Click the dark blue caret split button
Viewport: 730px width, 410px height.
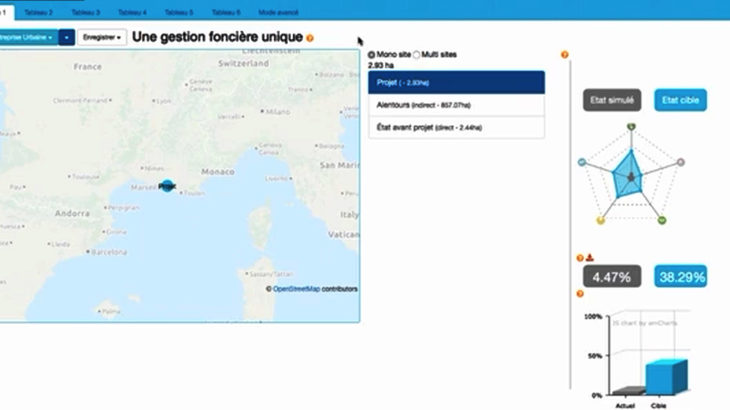tap(67, 37)
